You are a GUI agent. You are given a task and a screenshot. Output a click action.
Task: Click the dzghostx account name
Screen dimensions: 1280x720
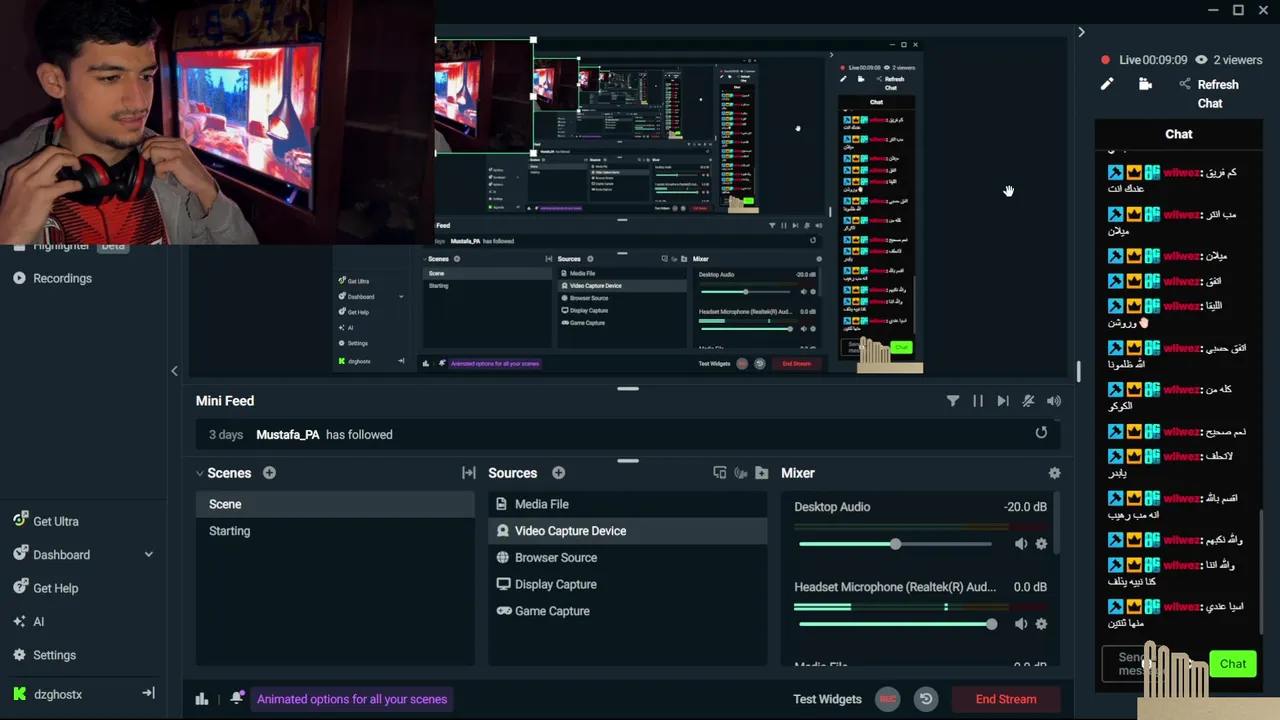58,694
